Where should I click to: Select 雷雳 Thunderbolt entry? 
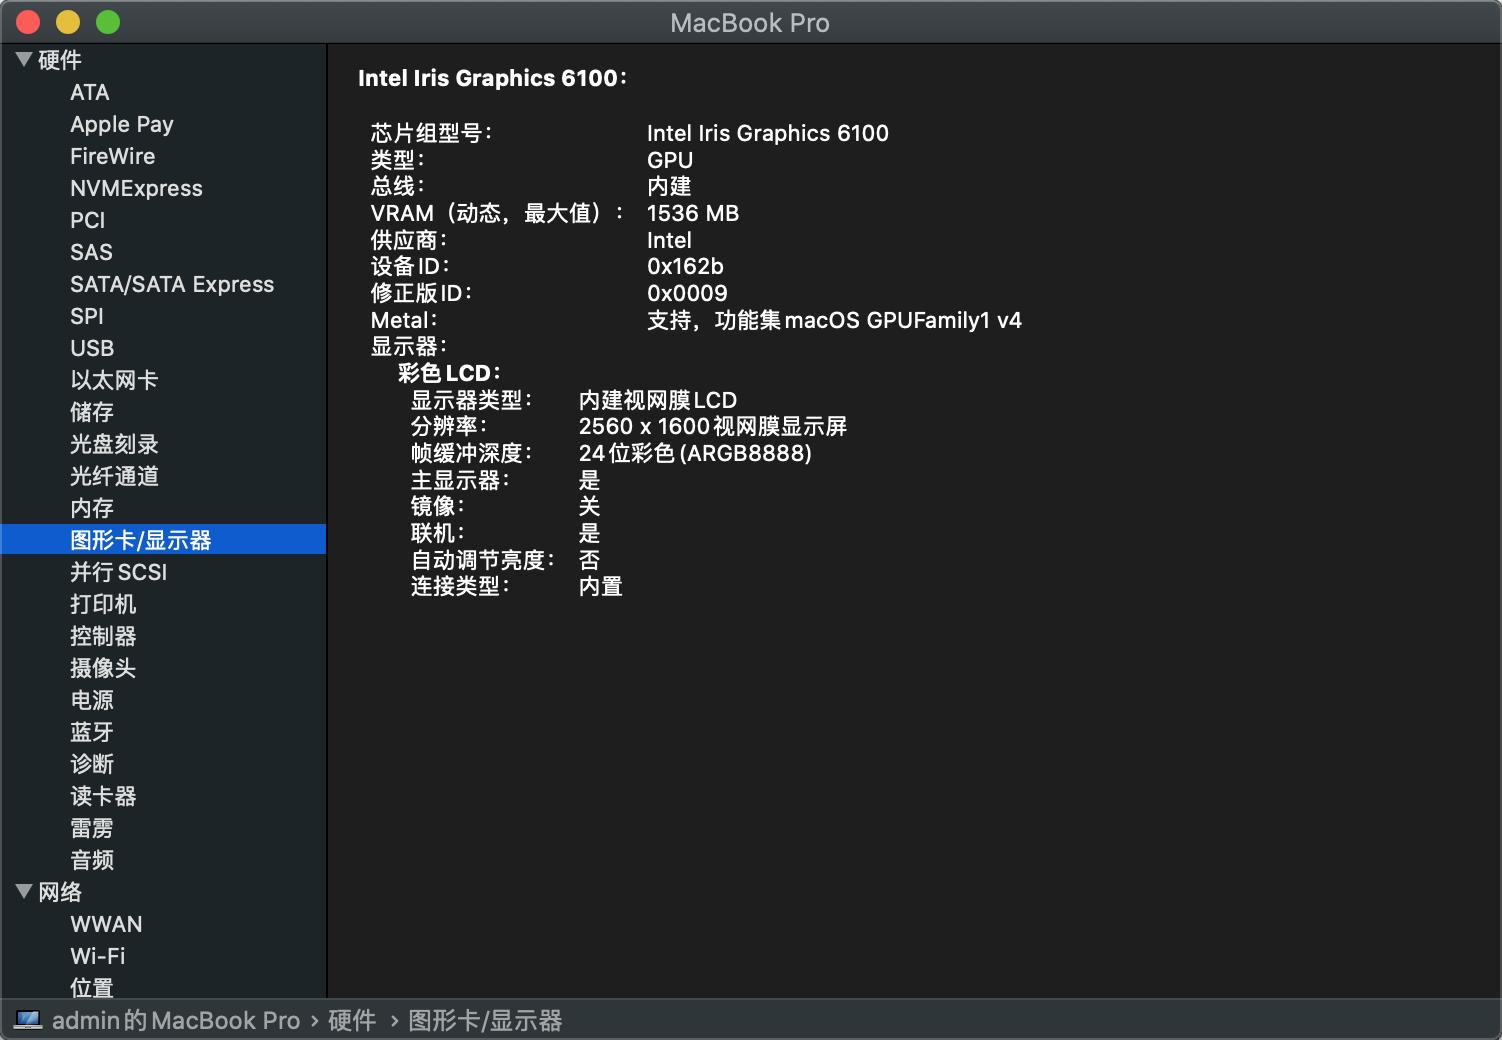tap(92, 829)
